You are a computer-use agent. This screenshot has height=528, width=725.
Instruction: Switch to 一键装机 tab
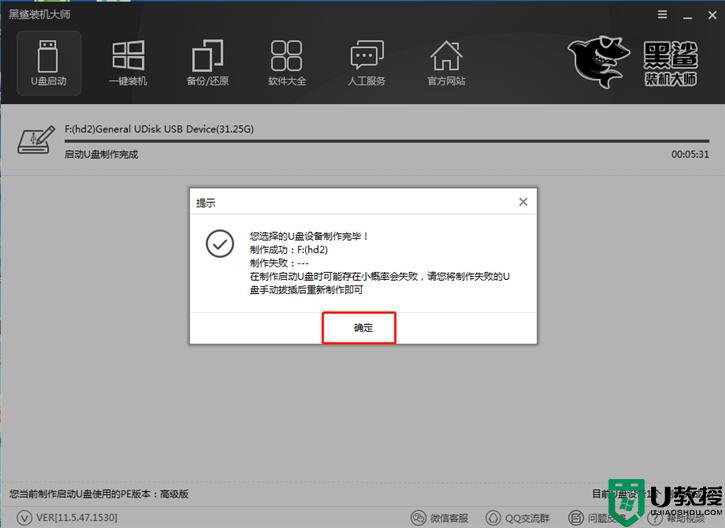tap(128, 63)
